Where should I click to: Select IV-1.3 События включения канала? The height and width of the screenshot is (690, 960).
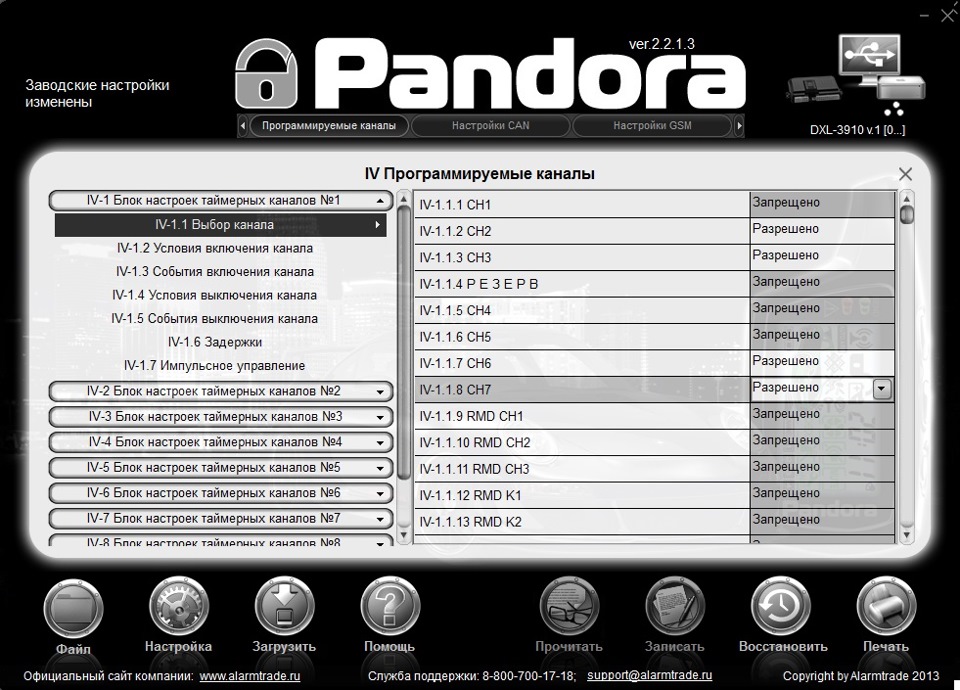tap(215, 272)
